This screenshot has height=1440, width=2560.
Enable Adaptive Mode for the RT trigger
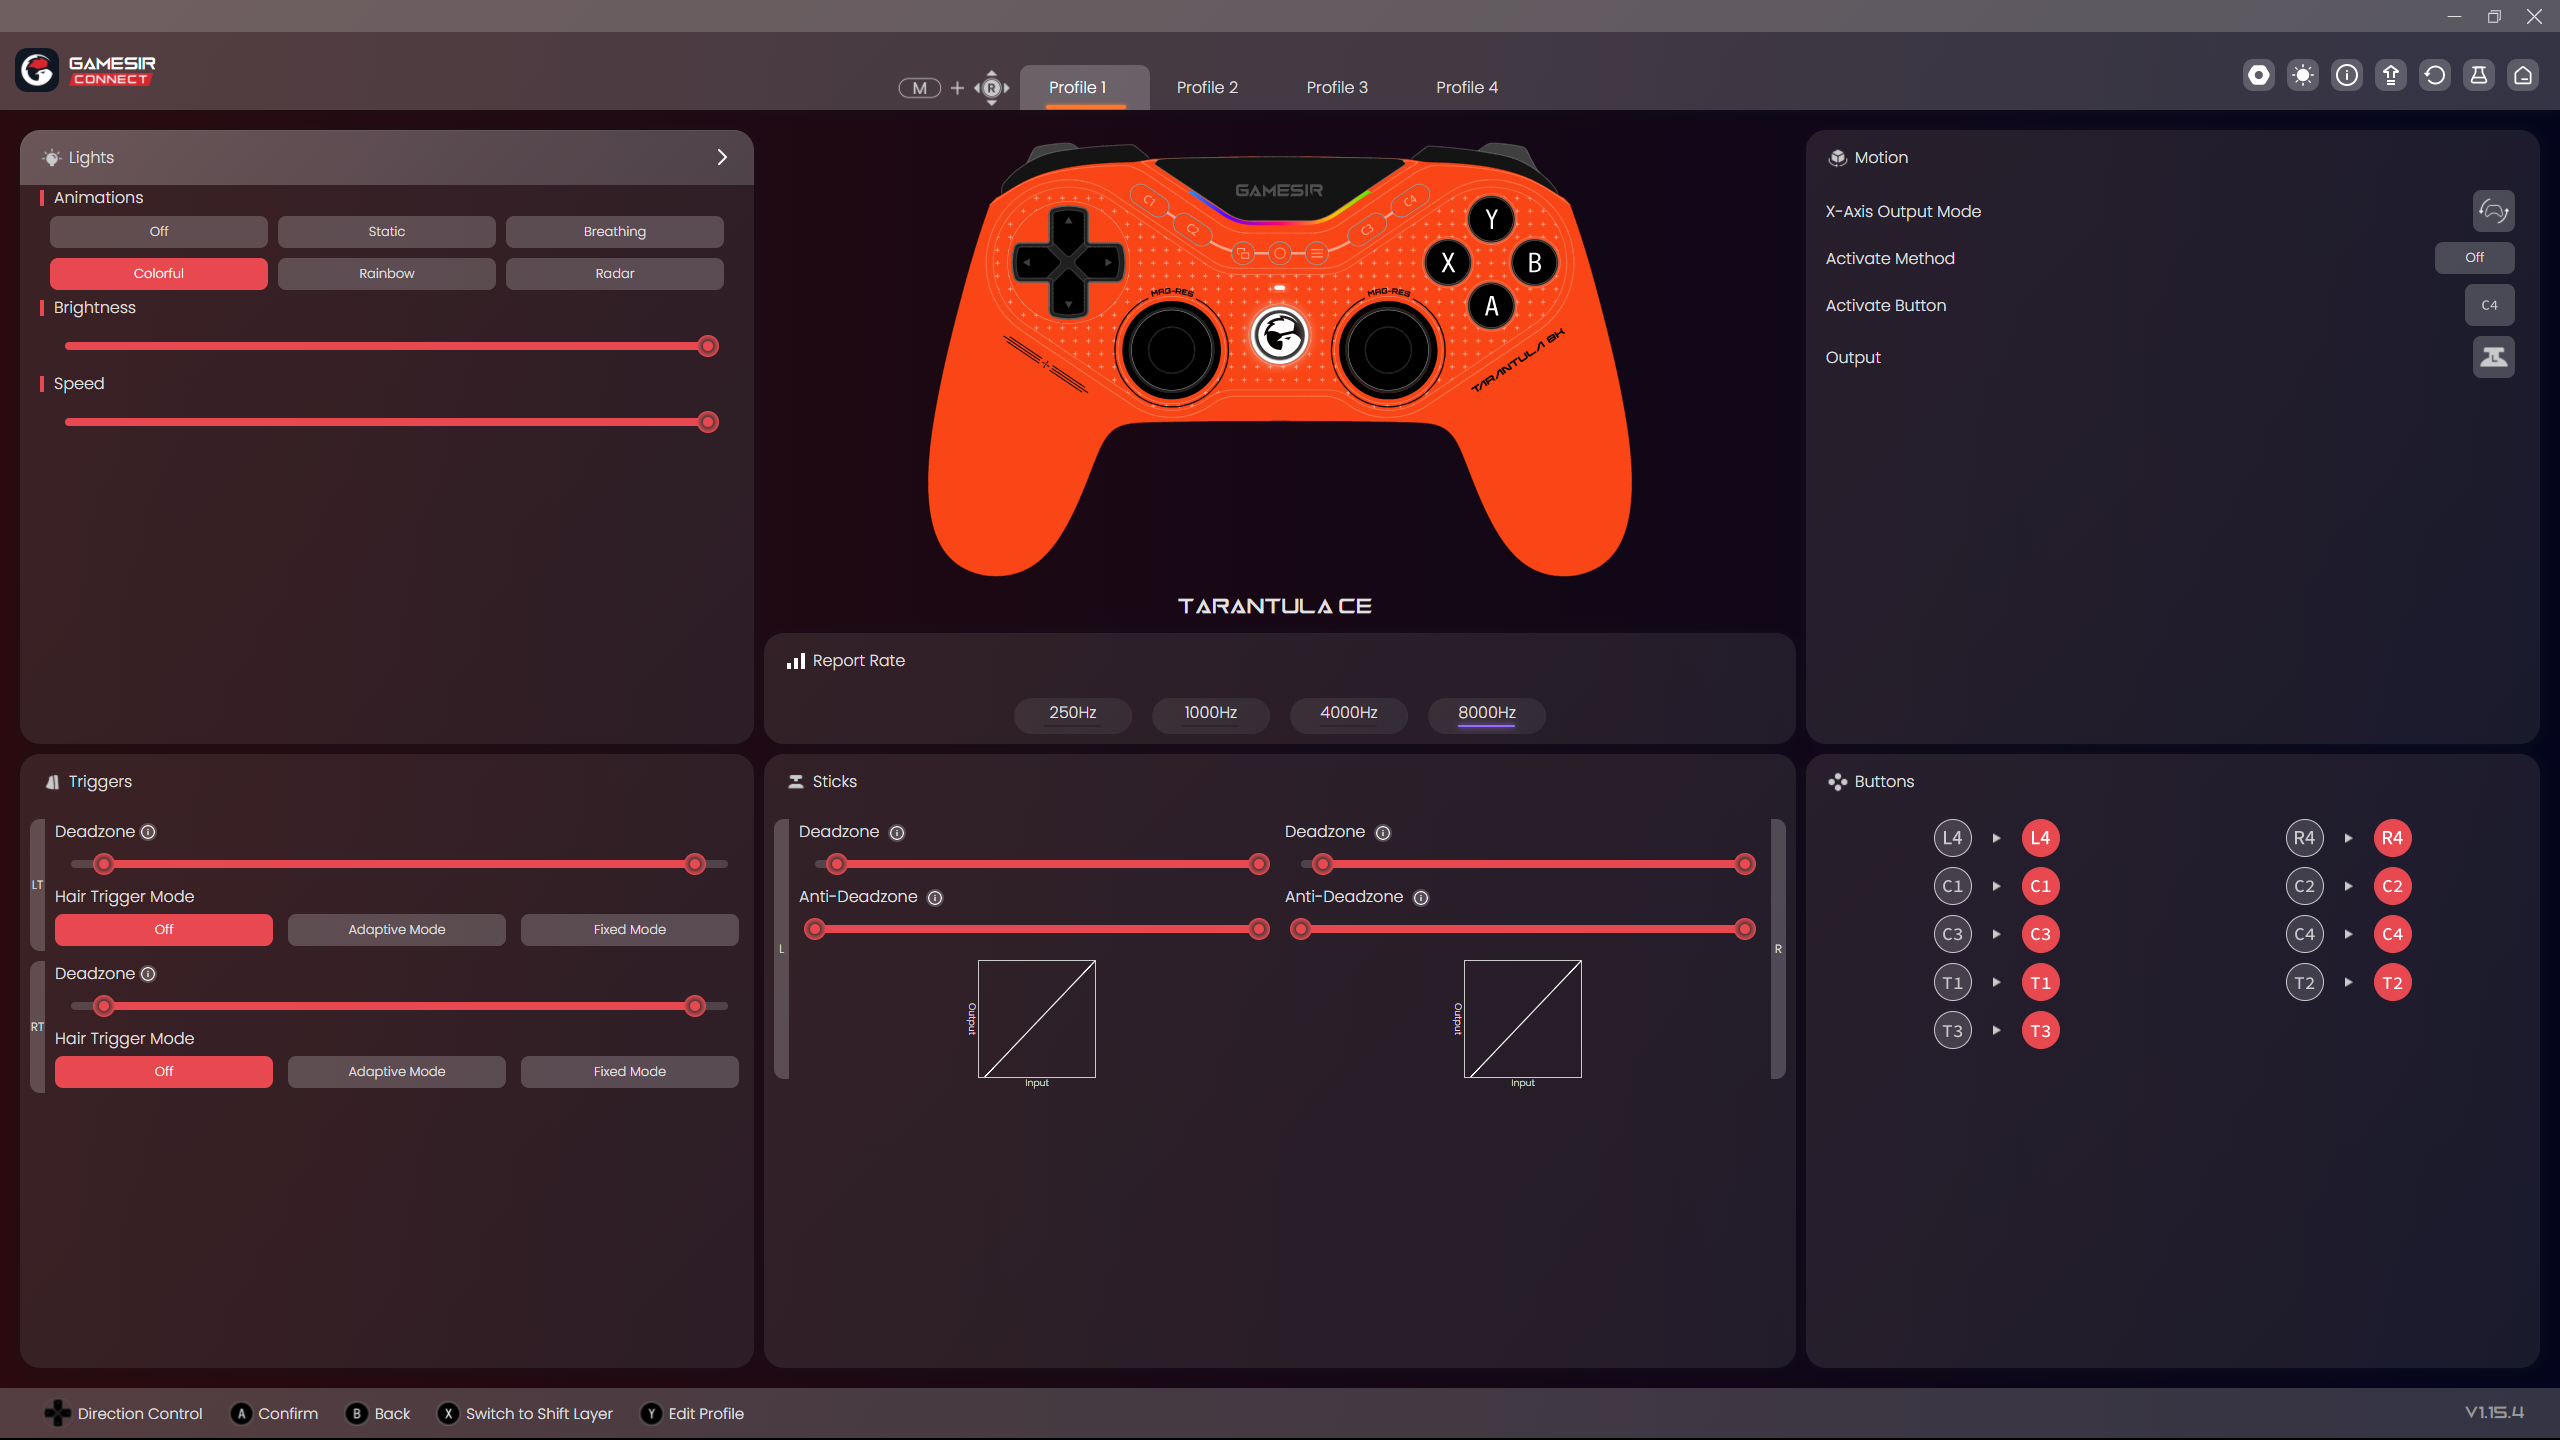(397, 1072)
